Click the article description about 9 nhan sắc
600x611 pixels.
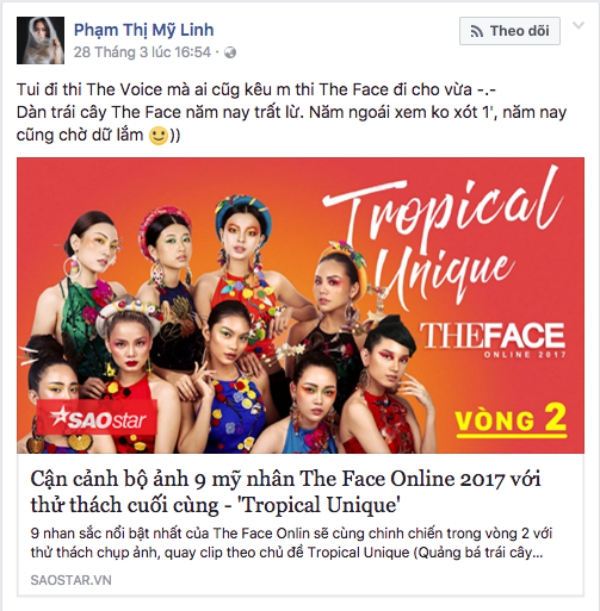pyautogui.click(x=291, y=543)
